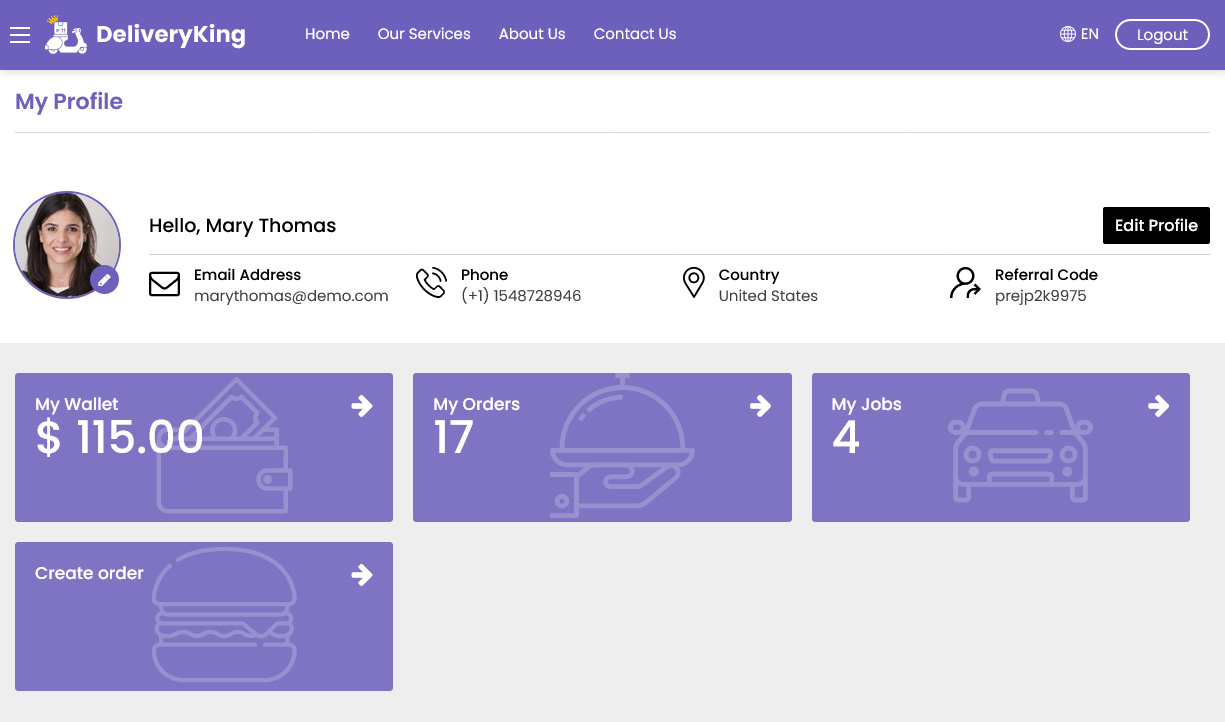This screenshot has height=722, width=1225.
Task: Click the arrow on My Orders card
Action: tap(760, 405)
